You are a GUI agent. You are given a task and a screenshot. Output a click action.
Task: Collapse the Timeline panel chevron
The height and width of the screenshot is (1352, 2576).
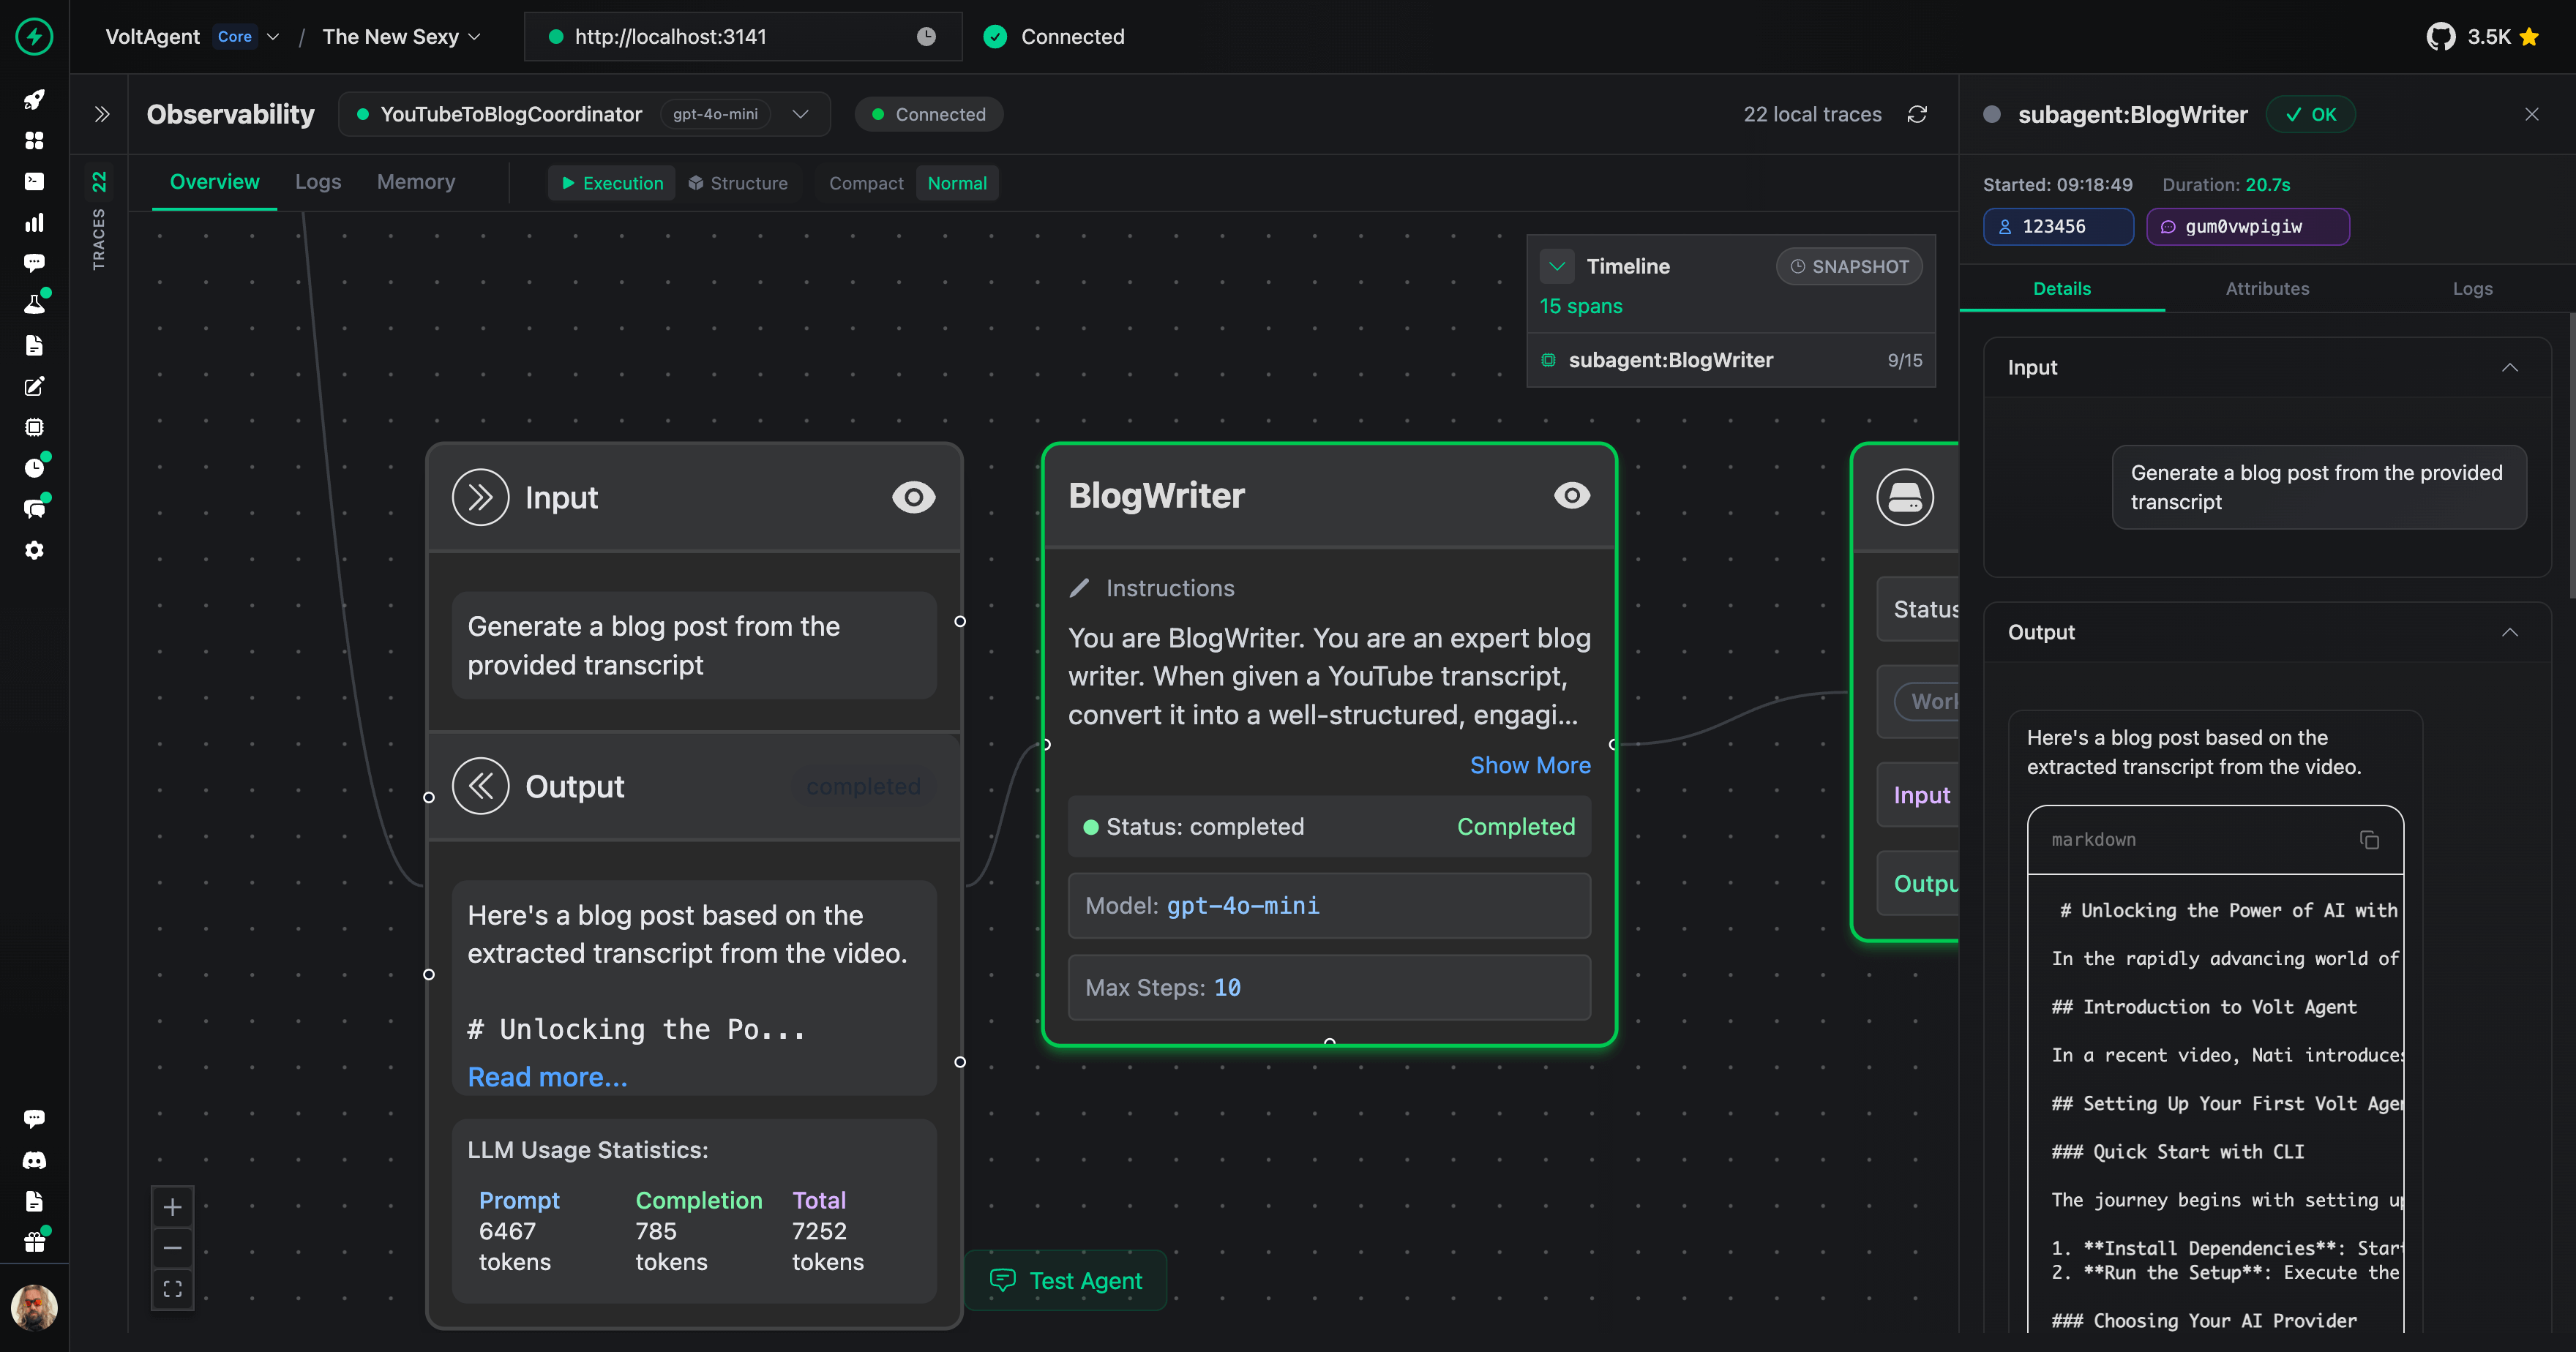point(1557,266)
